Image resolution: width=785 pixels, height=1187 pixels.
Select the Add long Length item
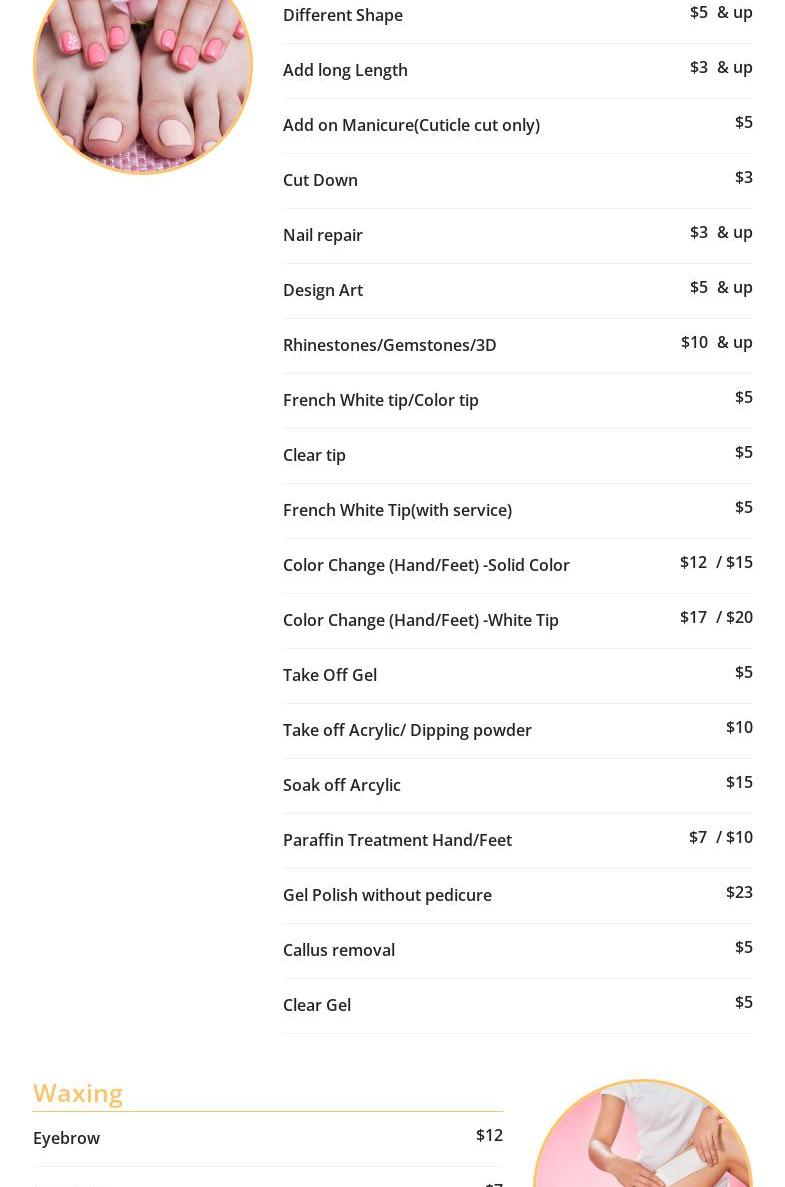click(x=345, y=70)
